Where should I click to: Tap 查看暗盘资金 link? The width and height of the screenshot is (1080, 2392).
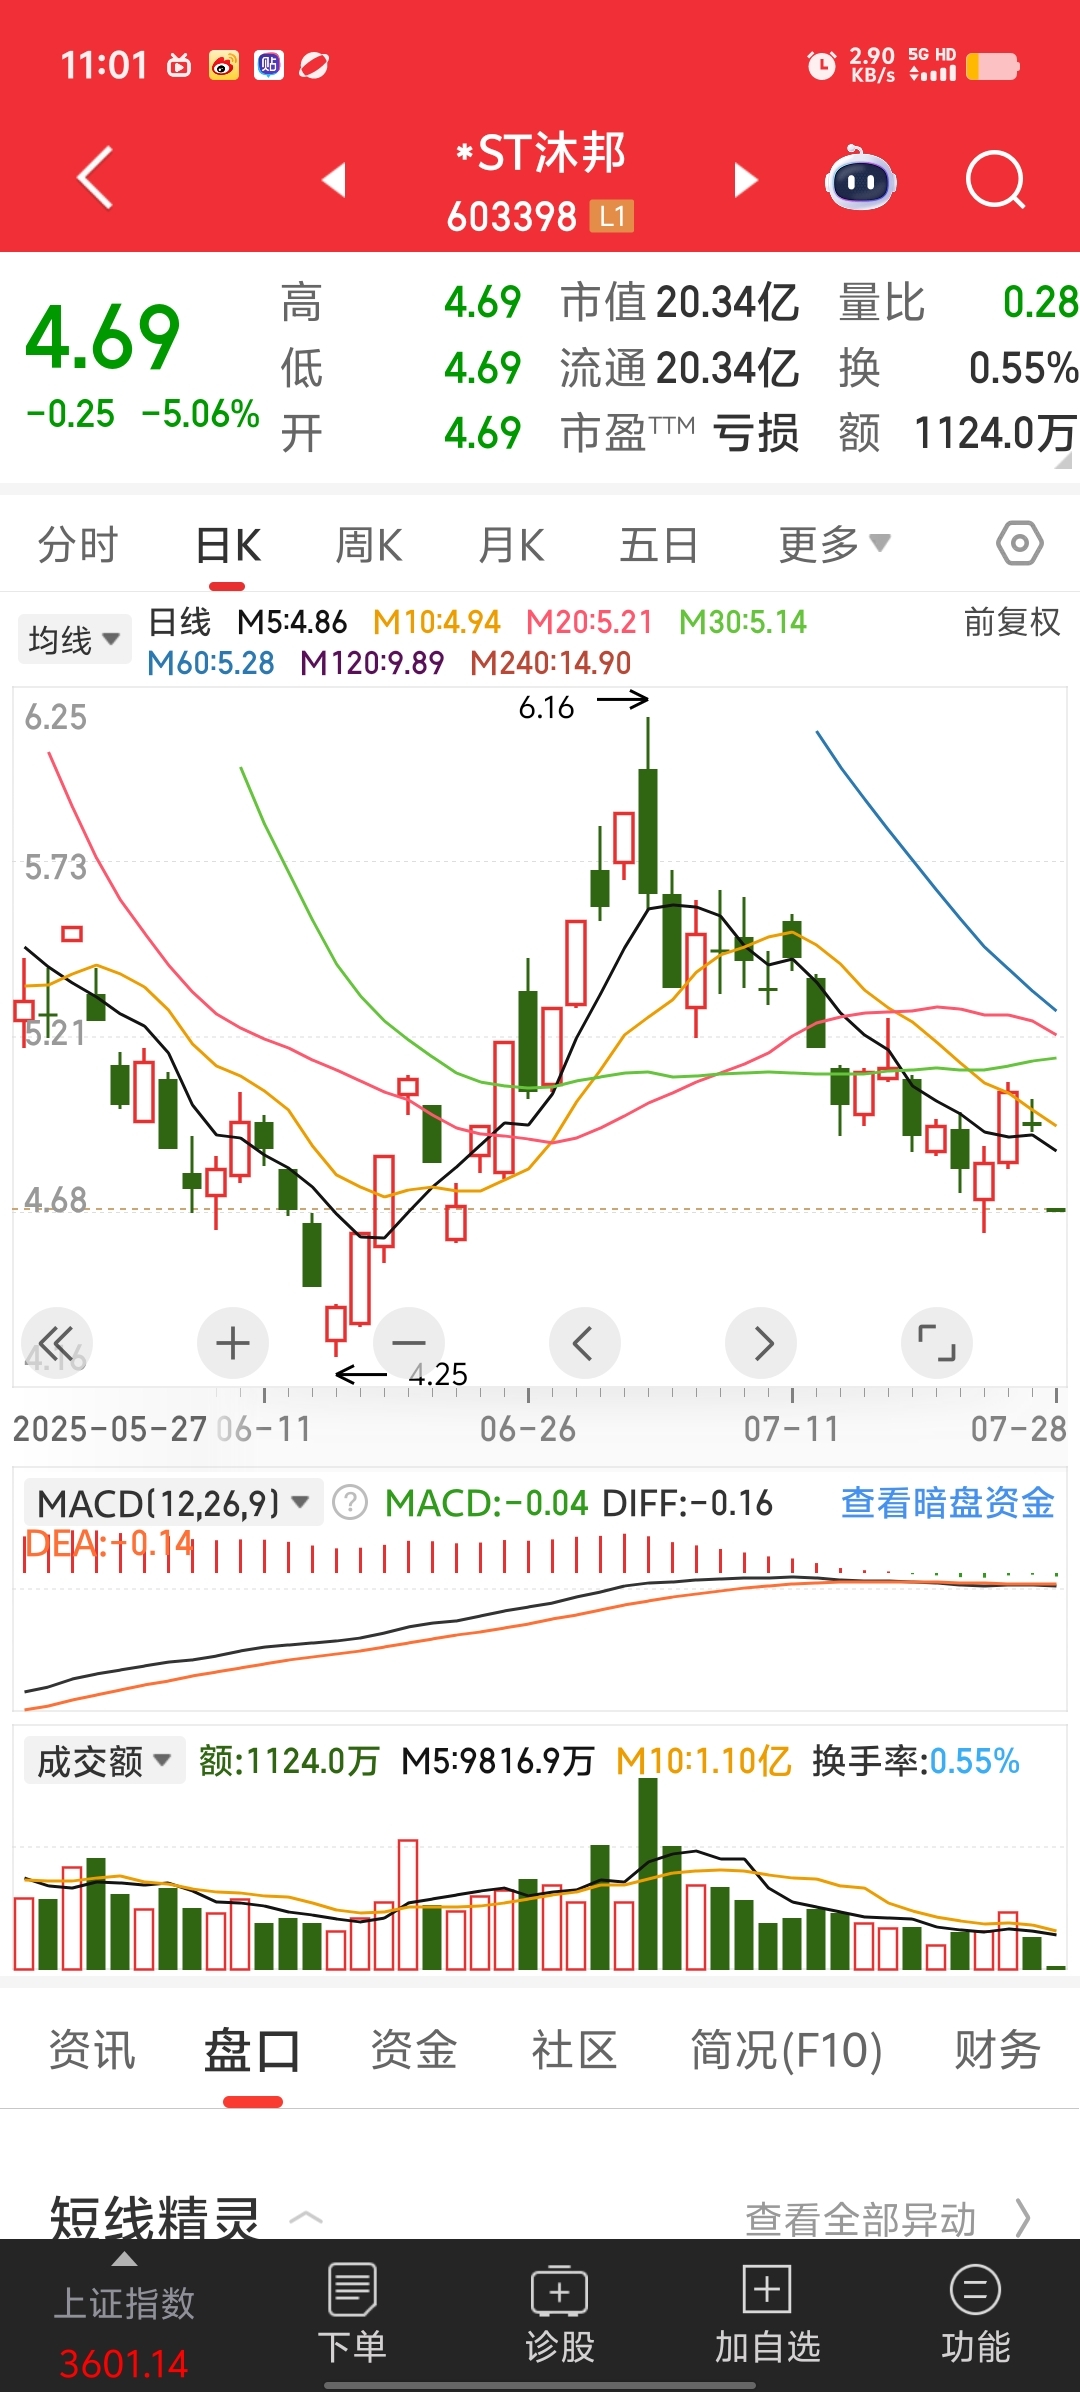[948, 1502]
